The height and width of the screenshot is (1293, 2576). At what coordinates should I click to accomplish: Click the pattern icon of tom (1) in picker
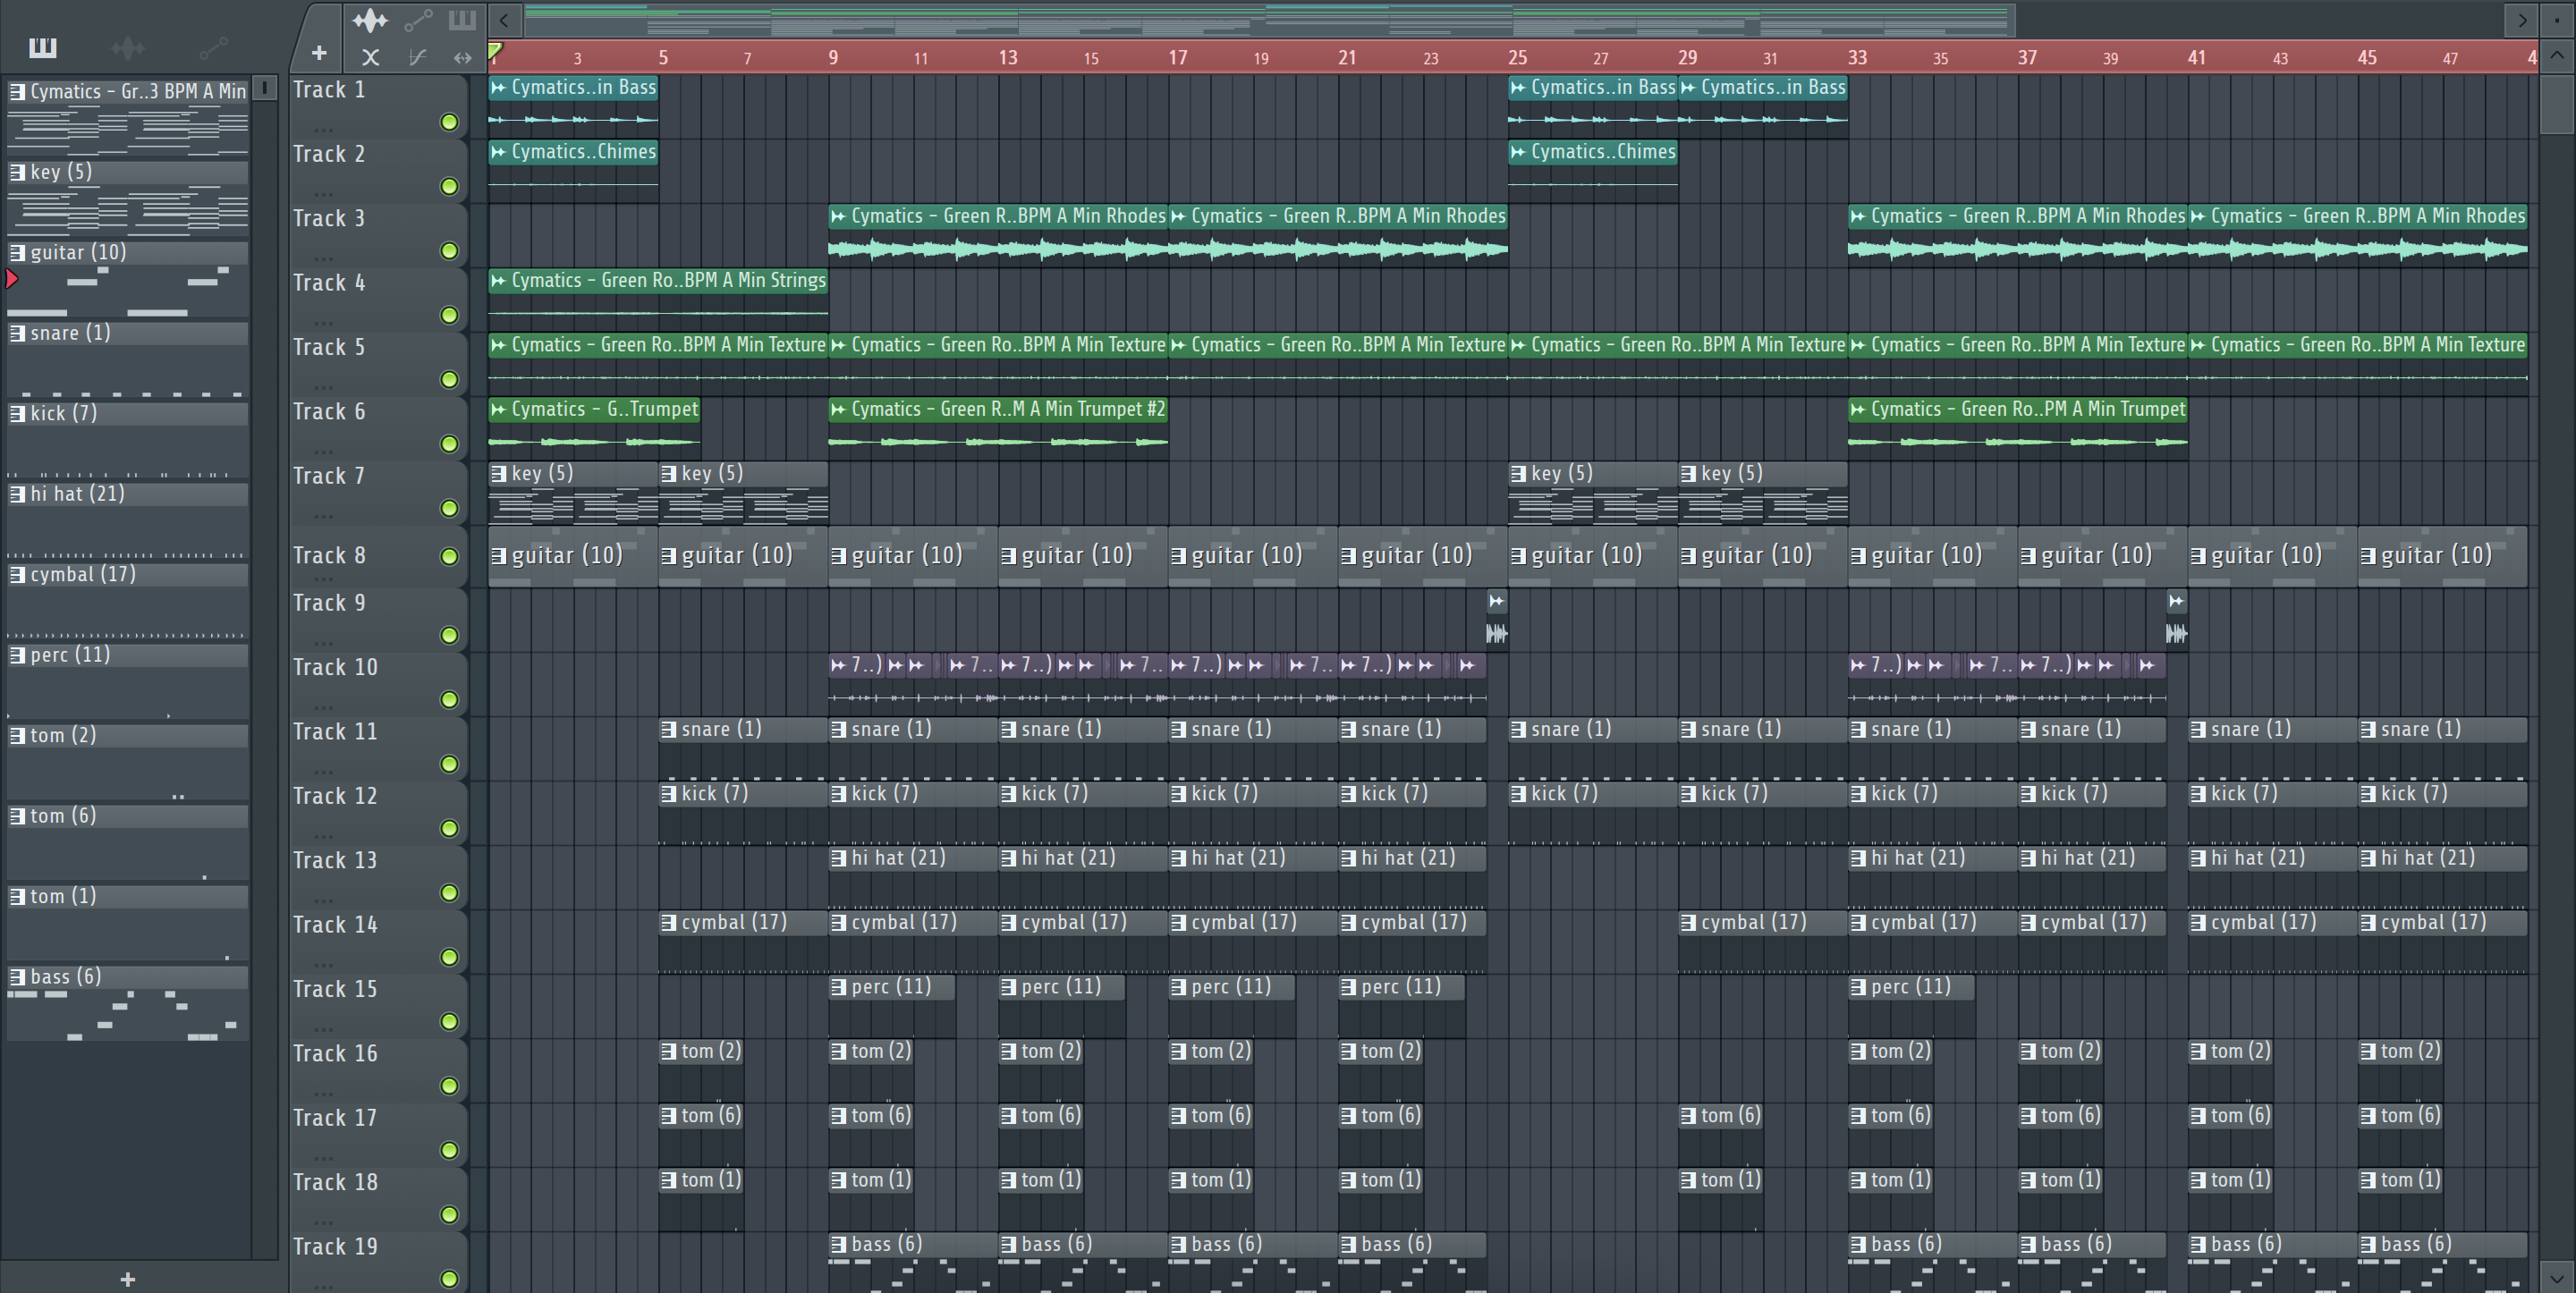(x=17, y=897)
